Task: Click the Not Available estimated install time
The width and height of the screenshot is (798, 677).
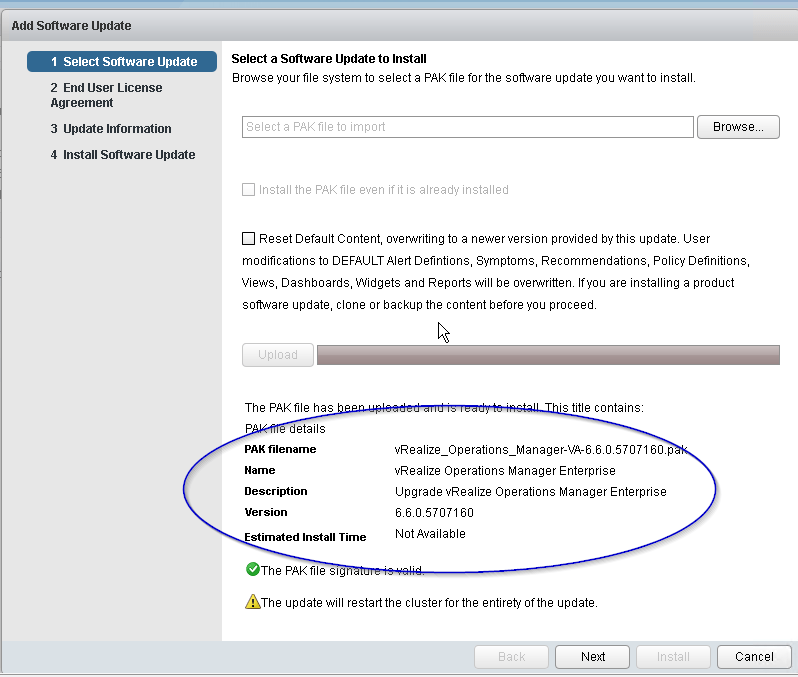Action: pos(430,534)
